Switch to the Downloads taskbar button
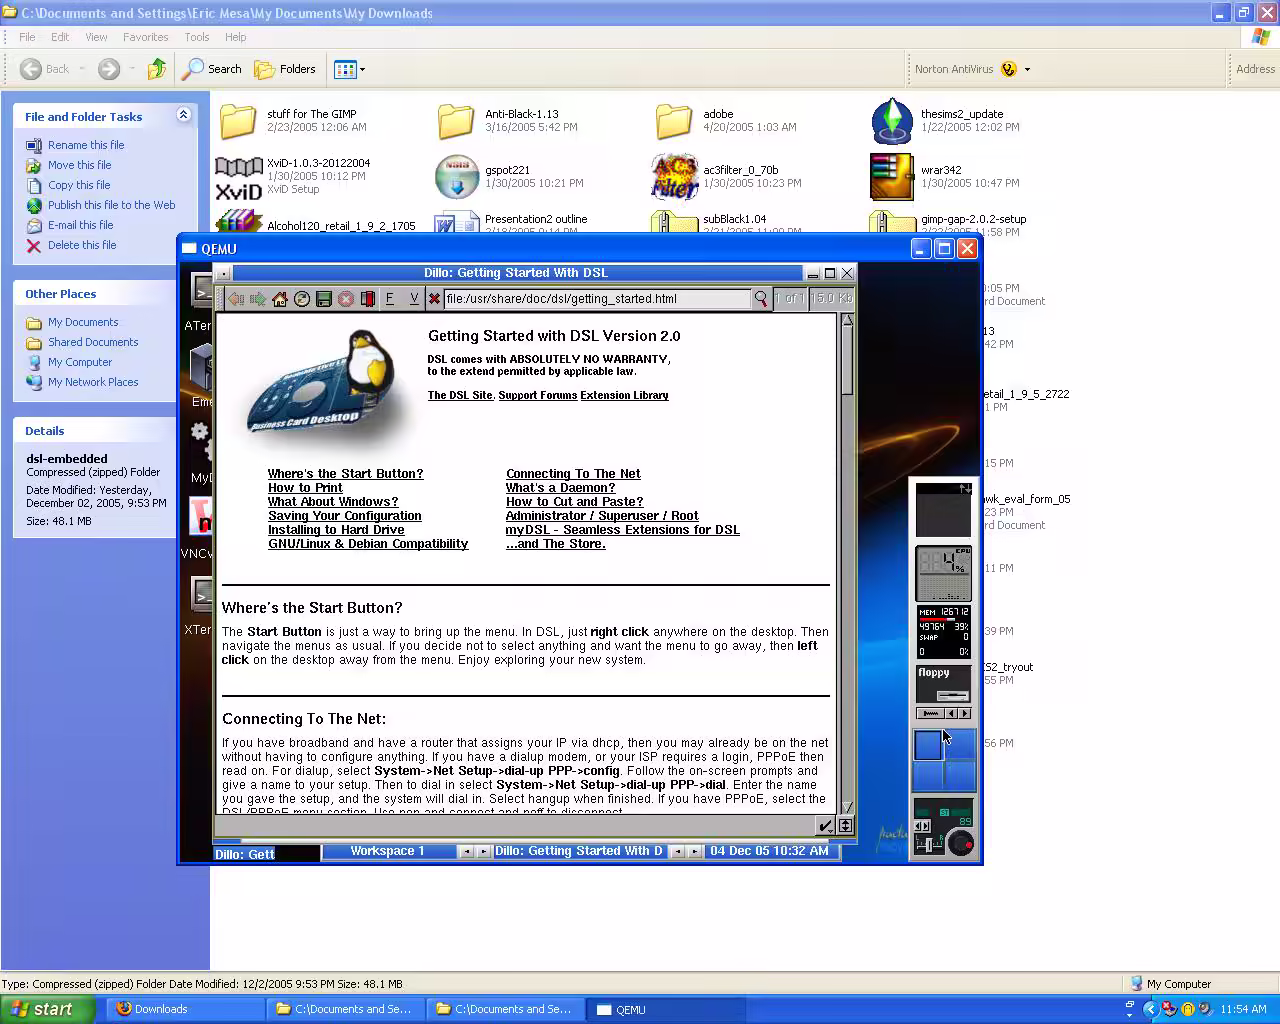Screen dimensions: 1280x1024 185,1009
